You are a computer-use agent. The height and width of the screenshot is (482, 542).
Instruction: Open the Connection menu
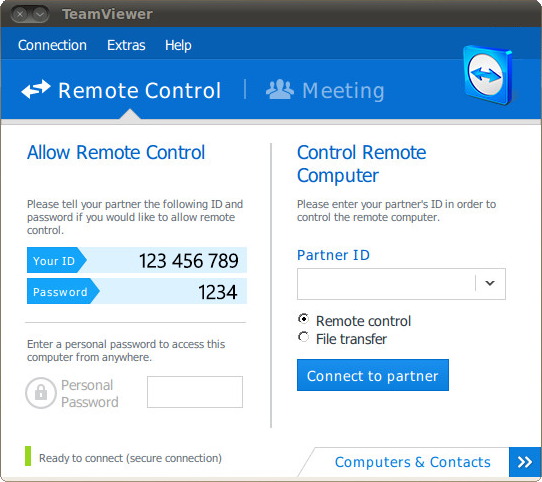(x=52, y=45)
